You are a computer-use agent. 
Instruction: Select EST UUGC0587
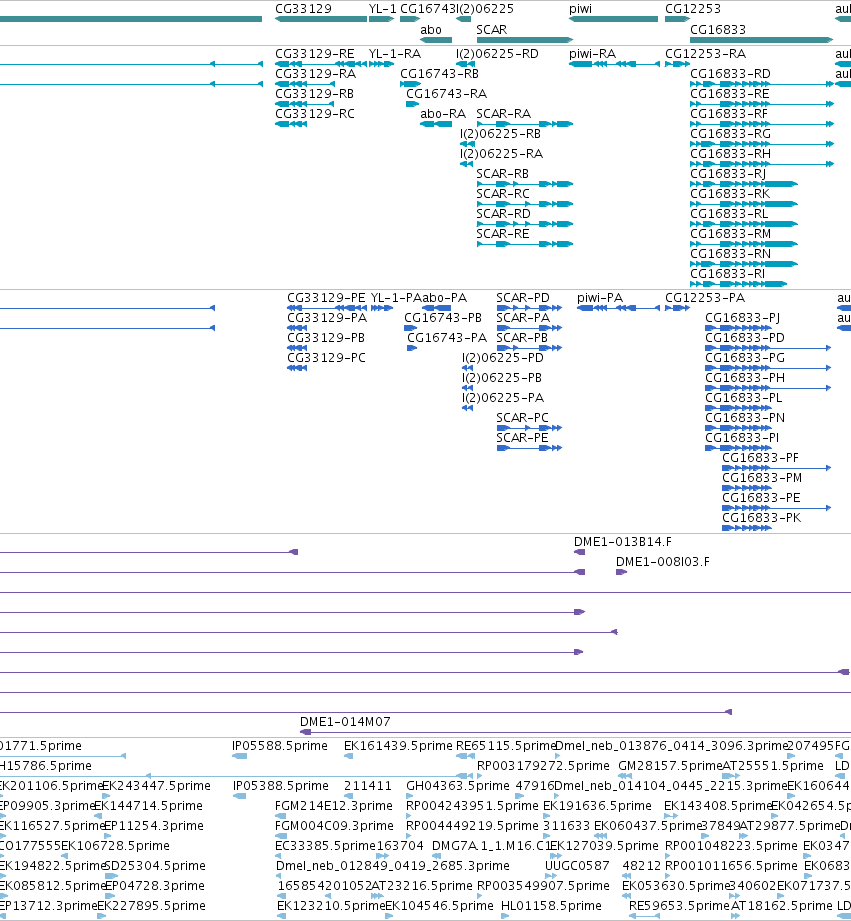tap(577, 866)
